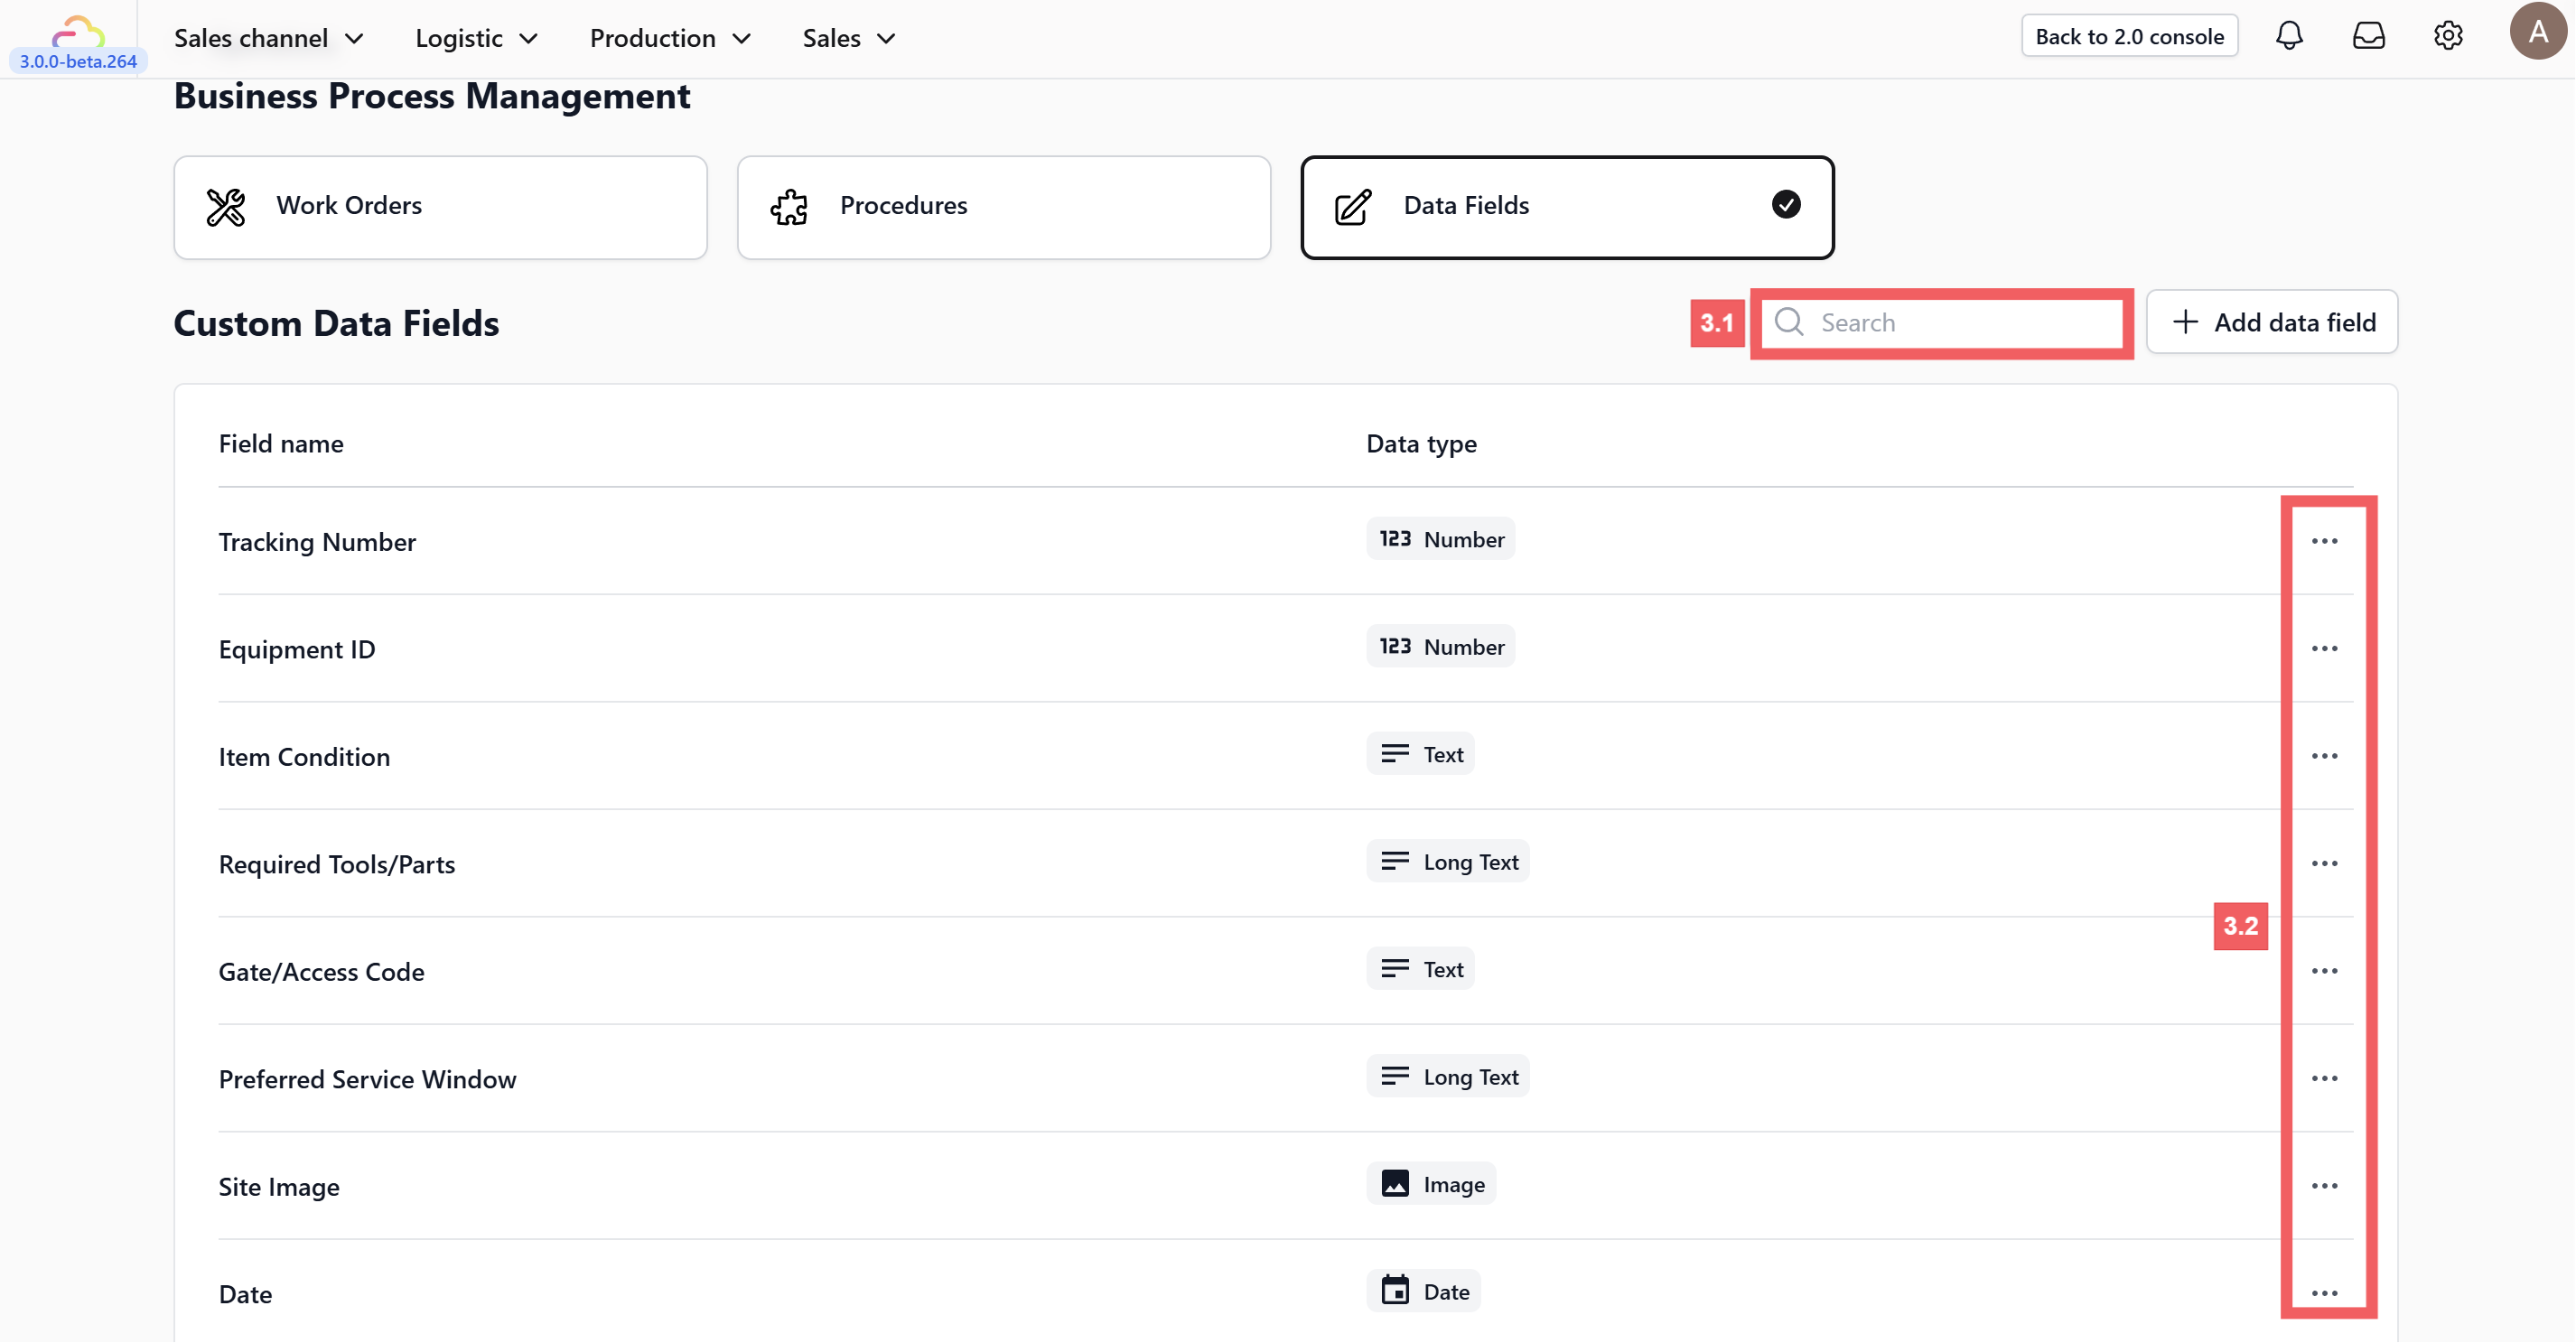
Task: Click the user avatar icon
Action: click(x=2536, y=33)
